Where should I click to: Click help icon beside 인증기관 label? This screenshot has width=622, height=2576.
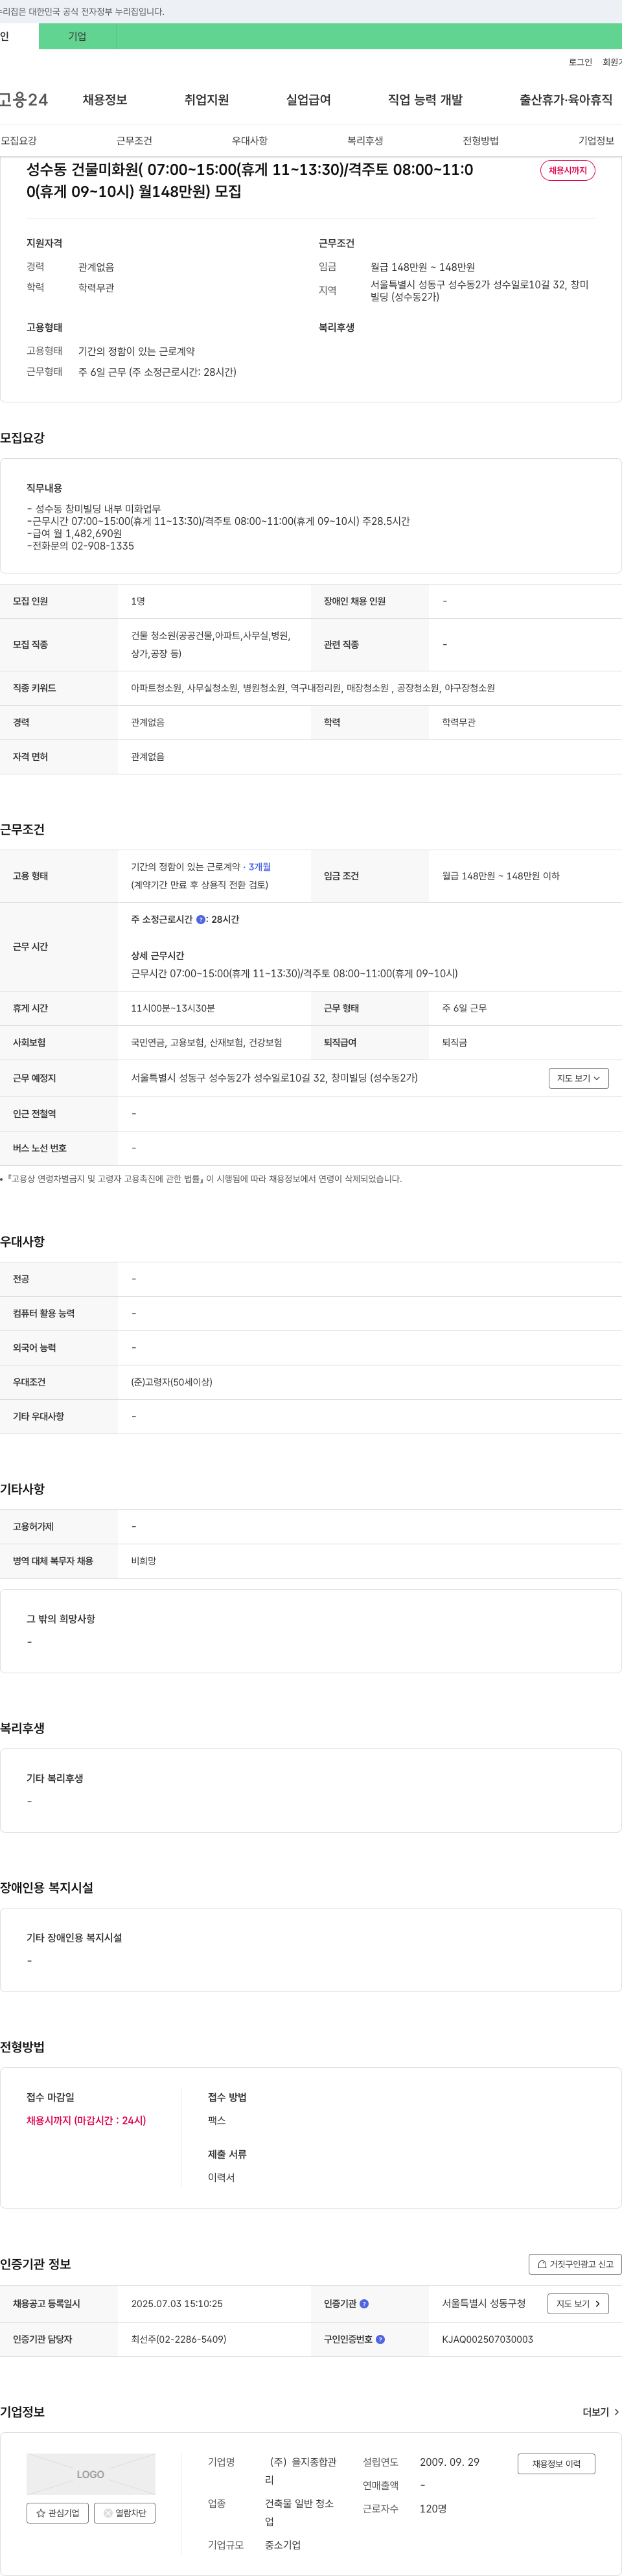(364, 2304)
